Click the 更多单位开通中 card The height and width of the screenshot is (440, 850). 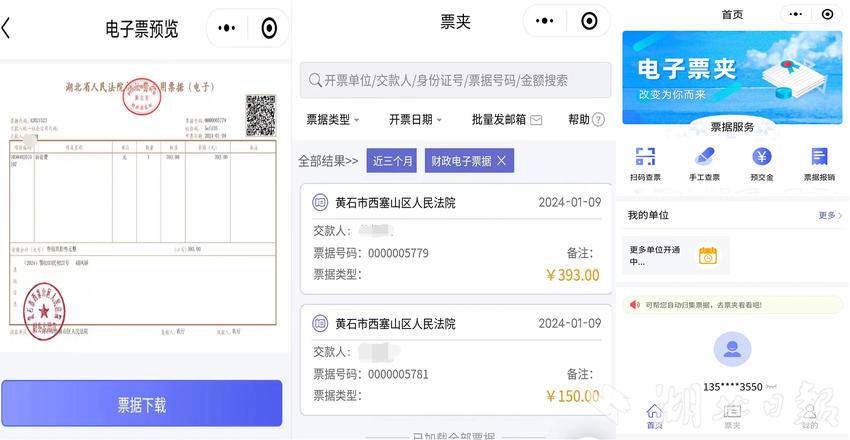(675, 255)
